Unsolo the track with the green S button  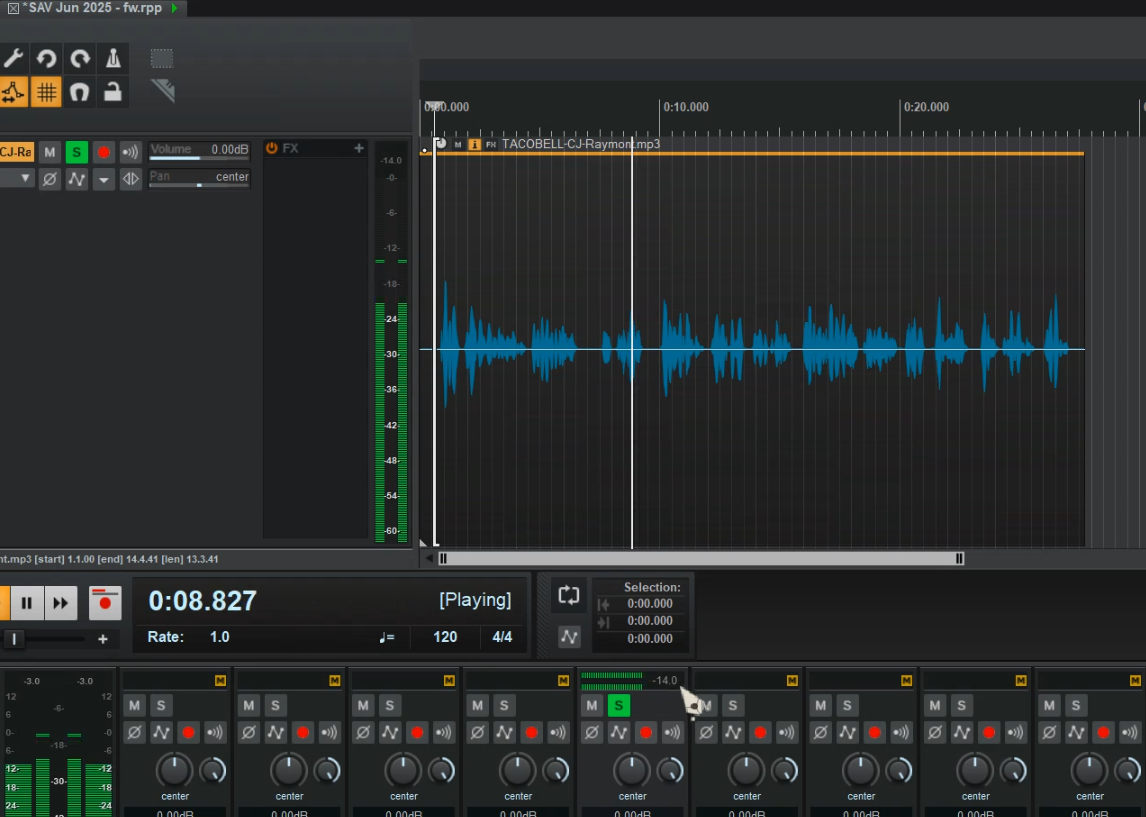coord(77,152)
